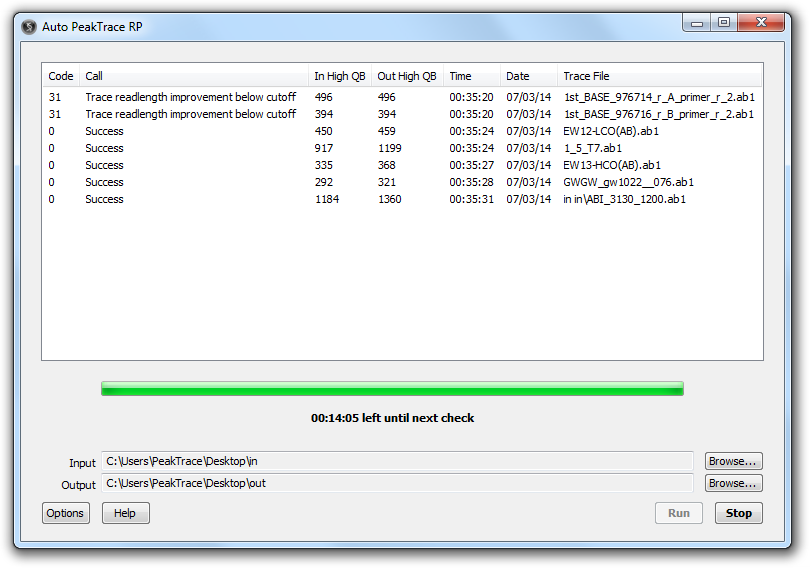The height and width of the screenshot is (568, 810).
Task: Click the In High QB value 335
Action: tap(324, 165)
